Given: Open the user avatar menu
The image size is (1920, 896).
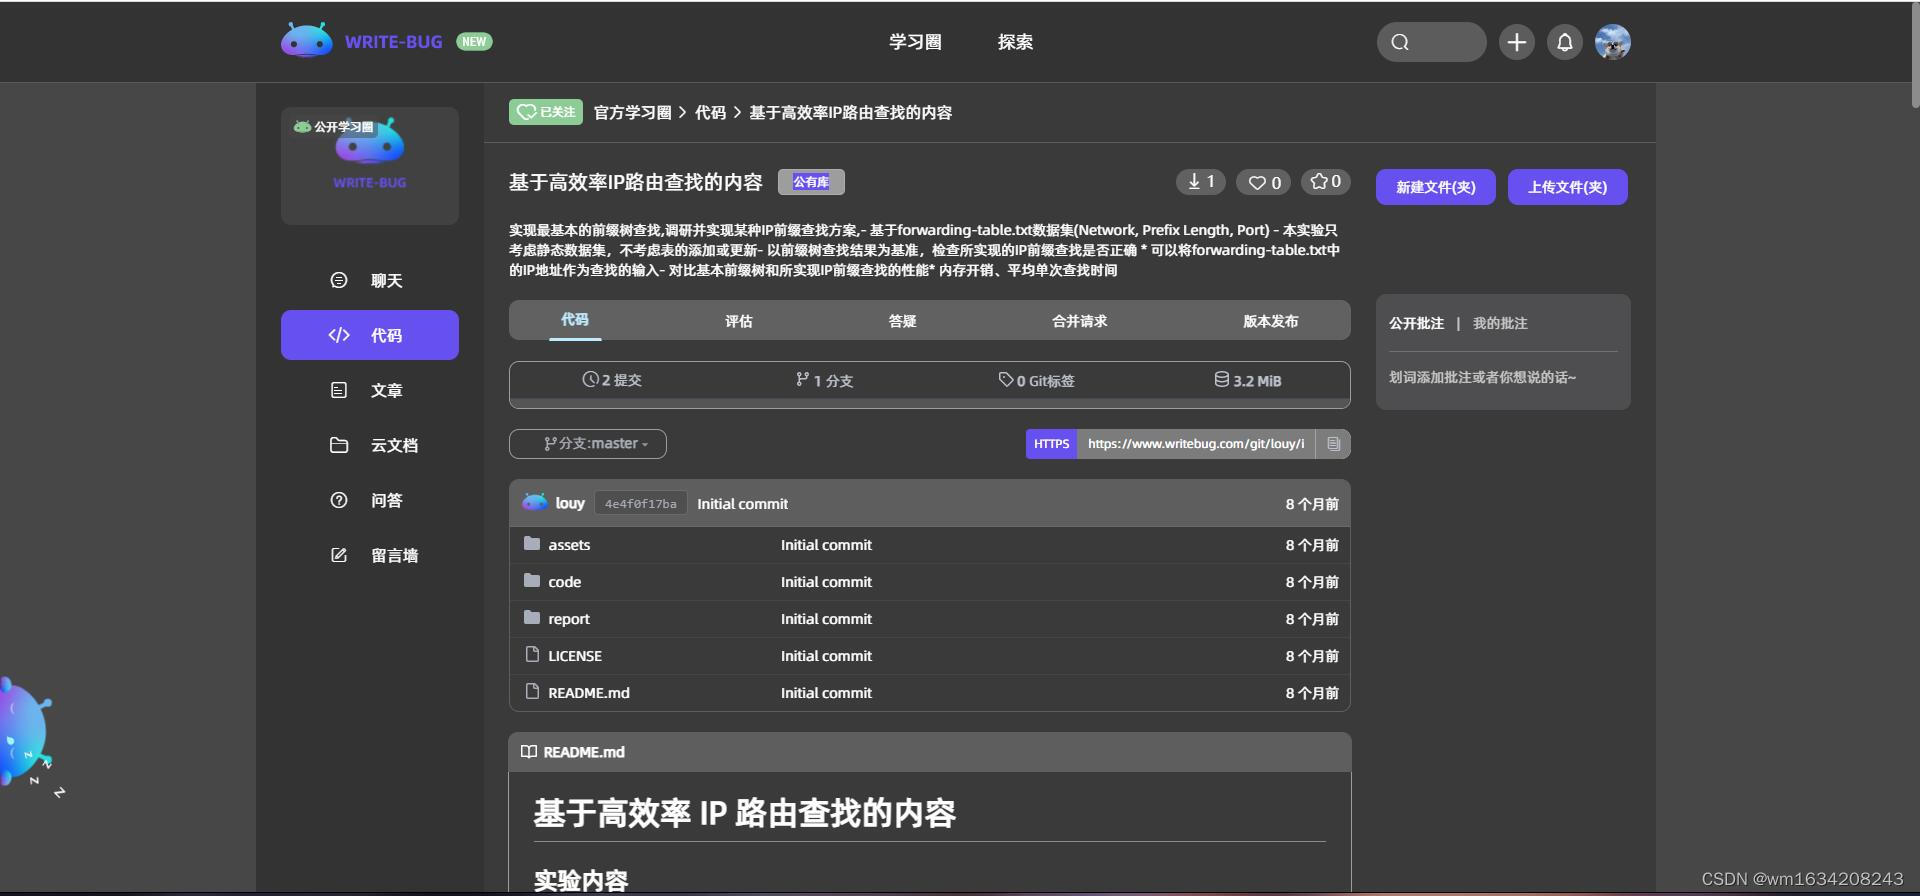Looking at the screenshot, I should click(1612, 42).
